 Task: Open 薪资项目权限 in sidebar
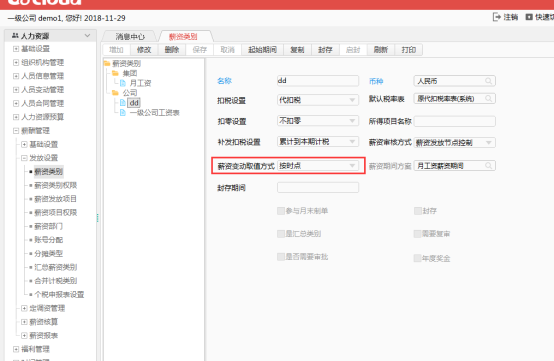pyautogui.click(x=55, y=212)
